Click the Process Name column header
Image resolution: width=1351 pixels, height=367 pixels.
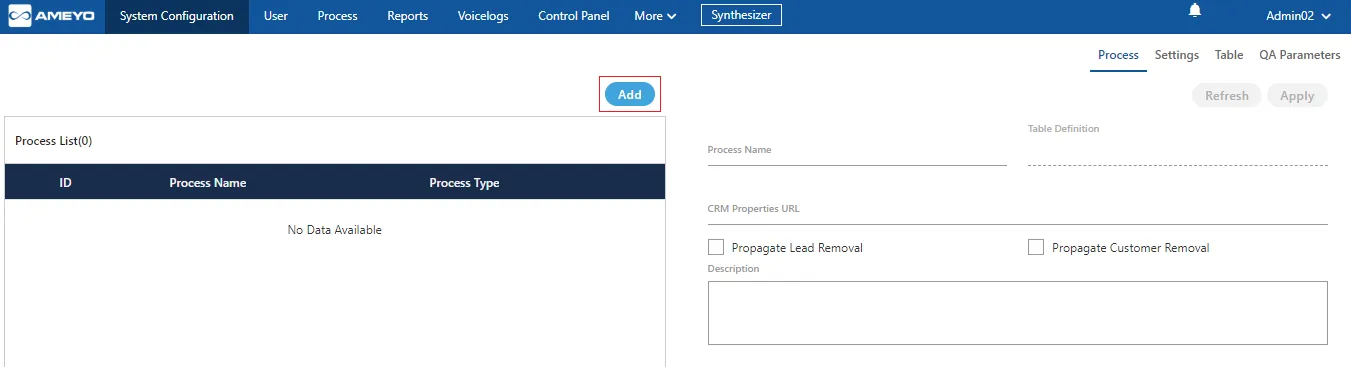pyautogui.click(x=208, y=183)
